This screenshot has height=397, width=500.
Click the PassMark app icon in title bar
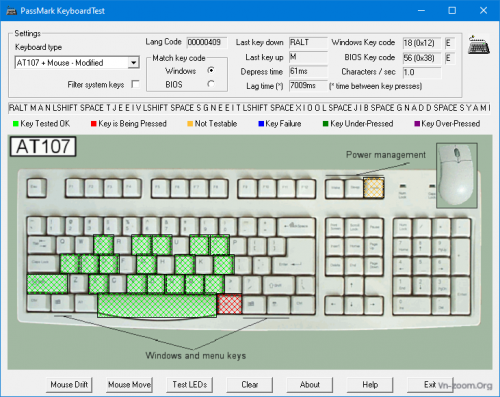point(11,11)
